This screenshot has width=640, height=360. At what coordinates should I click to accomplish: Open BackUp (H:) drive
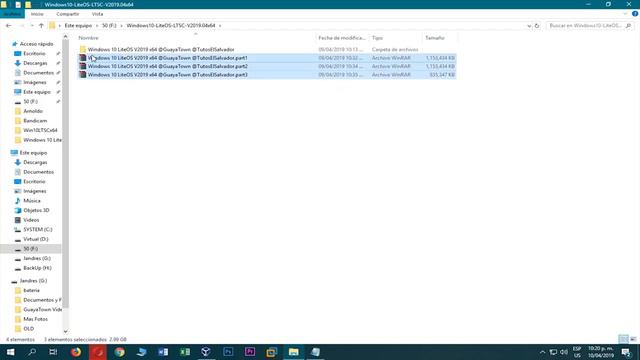37,268
